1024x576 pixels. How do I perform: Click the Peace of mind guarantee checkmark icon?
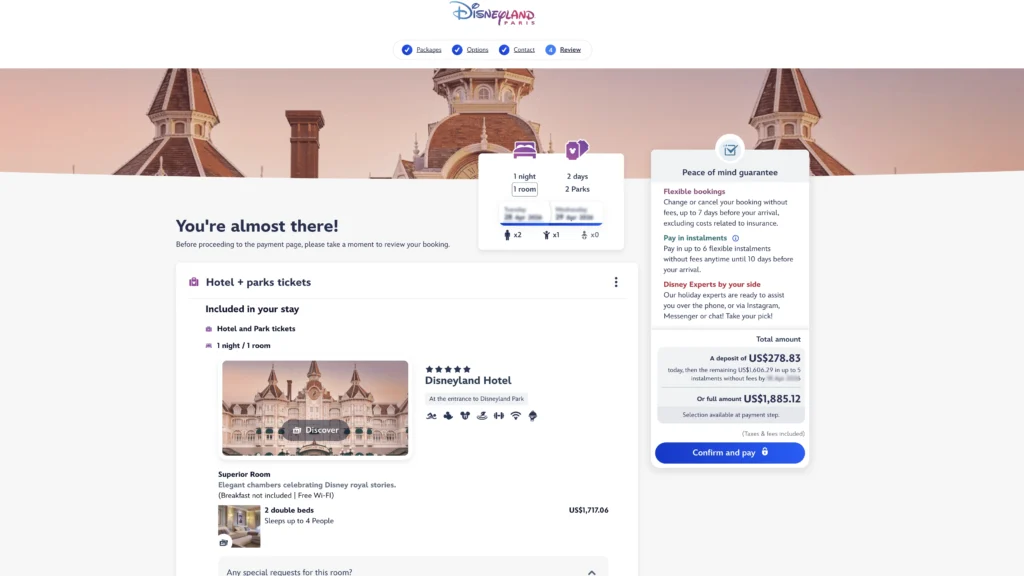click(x=730, y=148)
